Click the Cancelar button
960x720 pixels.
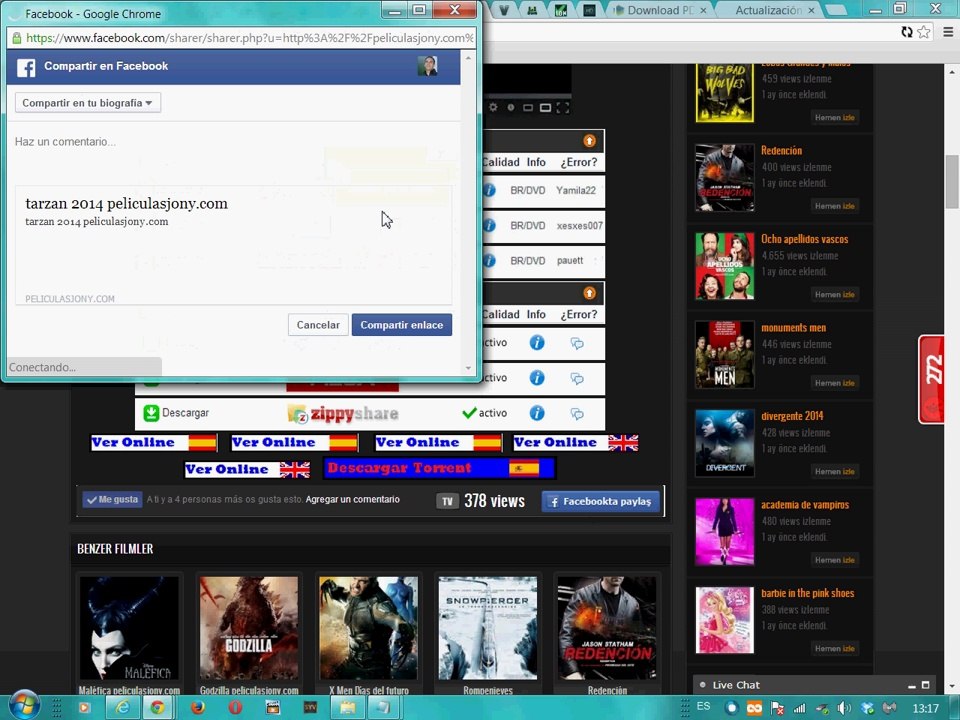coord(318,325)
